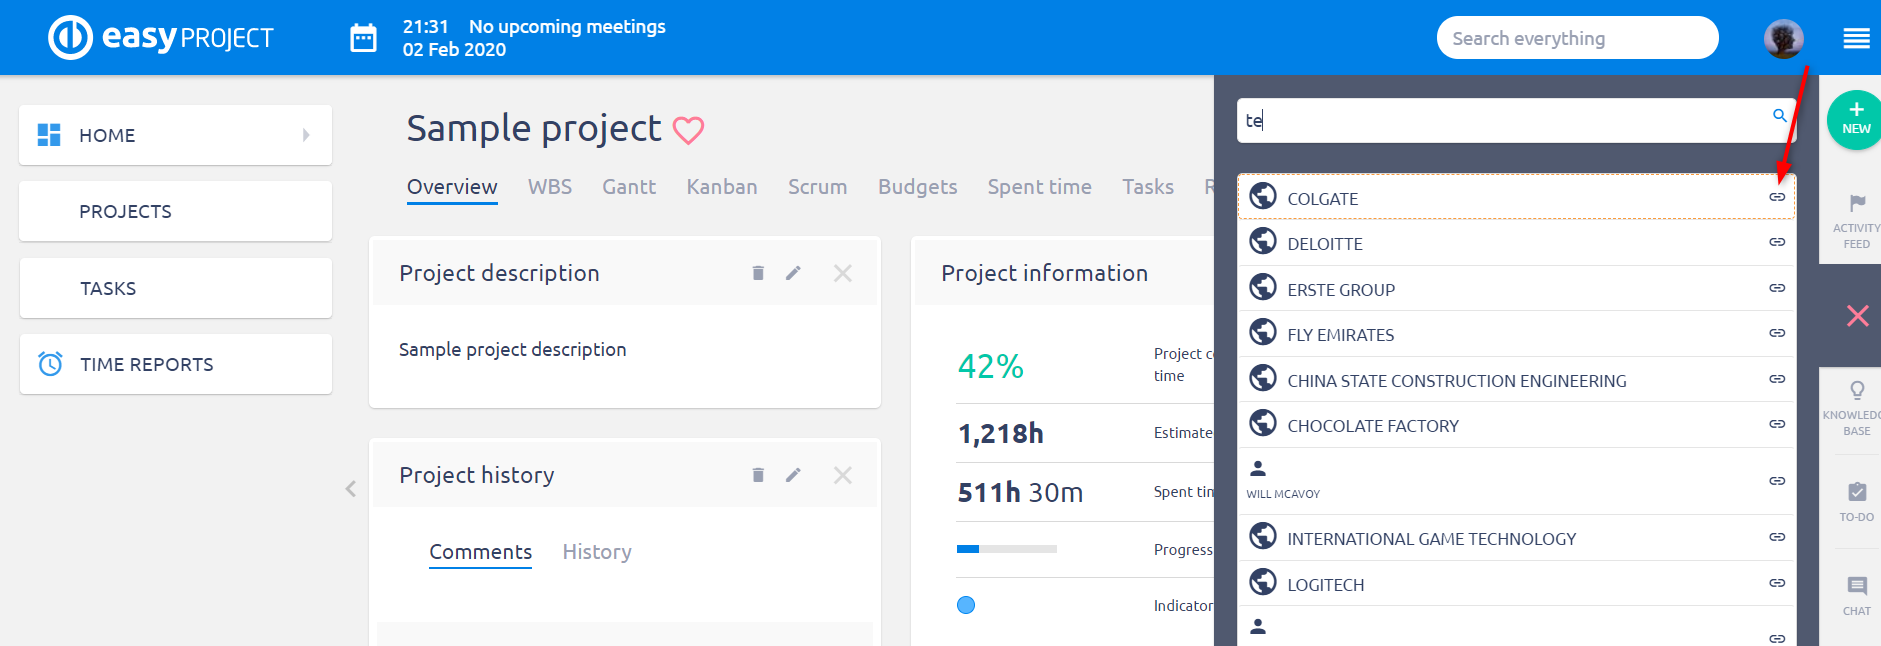Click the link icon for CHOCOLATE FACTORY
Image resolution: width=1881 pixels, height=646 pixels.
click(1776, 424)
